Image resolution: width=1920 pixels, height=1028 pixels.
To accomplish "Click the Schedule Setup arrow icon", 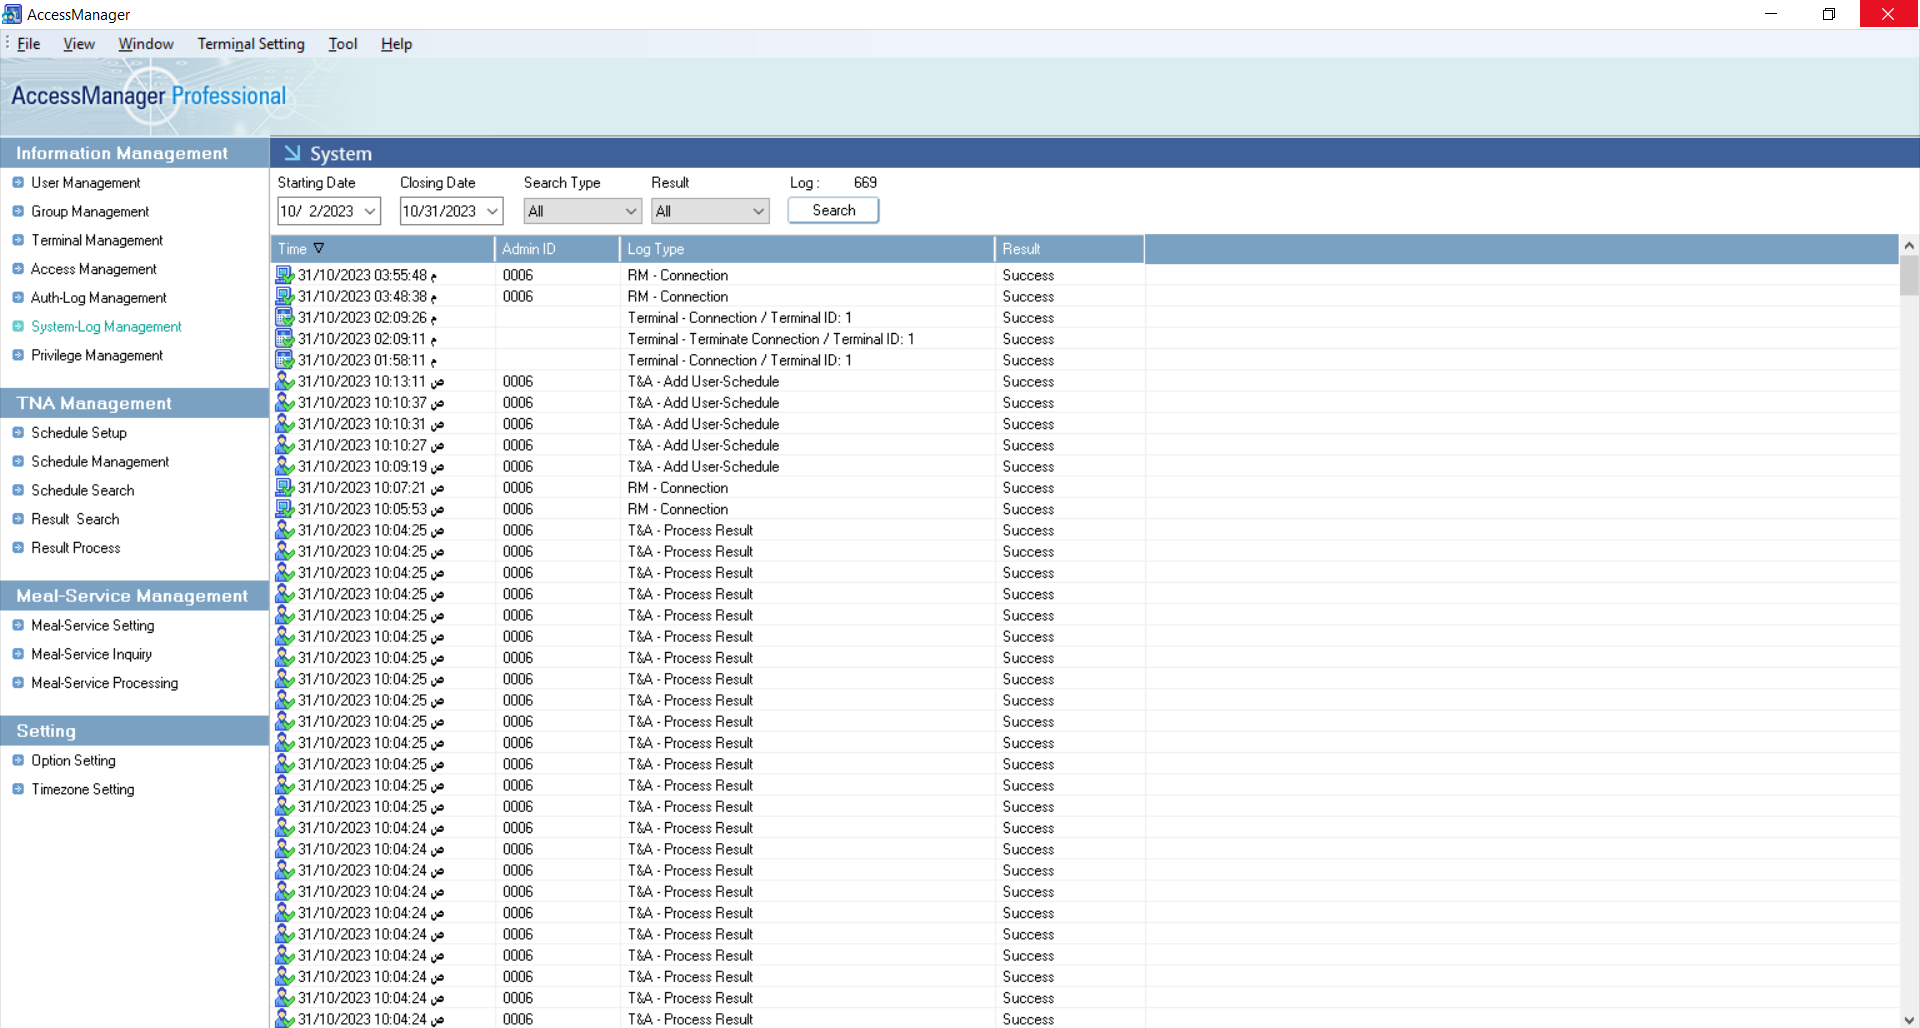I will tap(17, 432).
